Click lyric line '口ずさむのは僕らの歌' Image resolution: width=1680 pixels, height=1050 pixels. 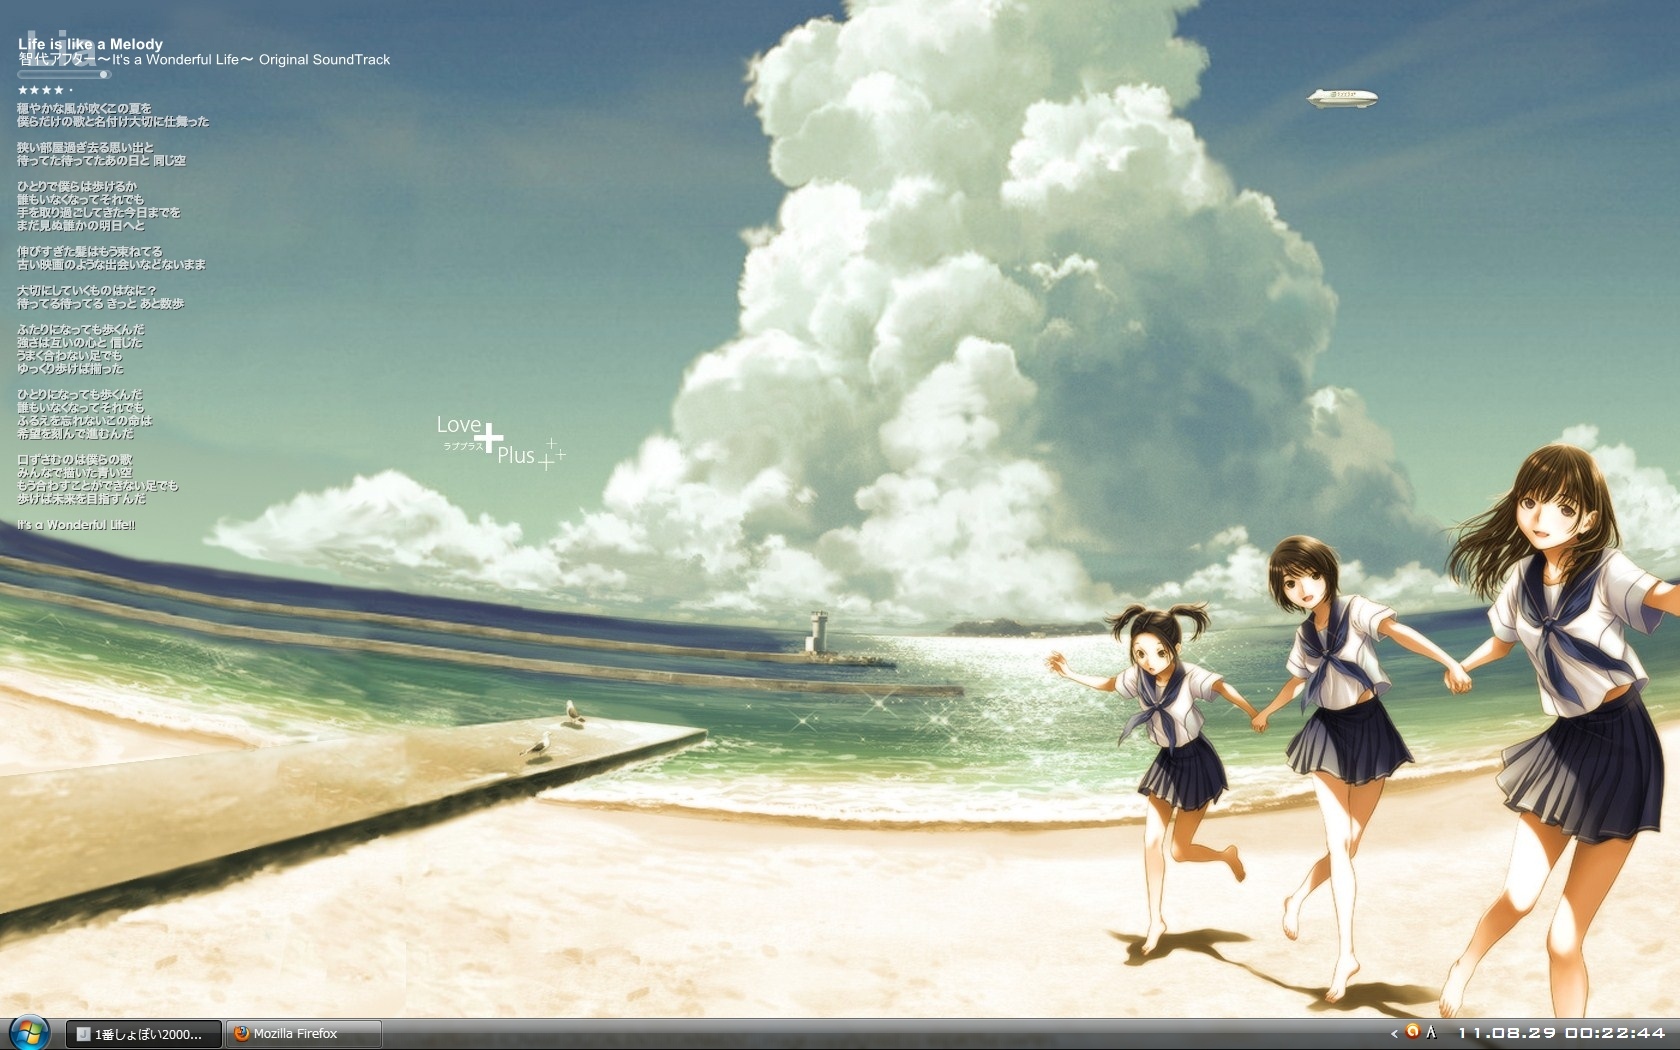click(74, 460)
